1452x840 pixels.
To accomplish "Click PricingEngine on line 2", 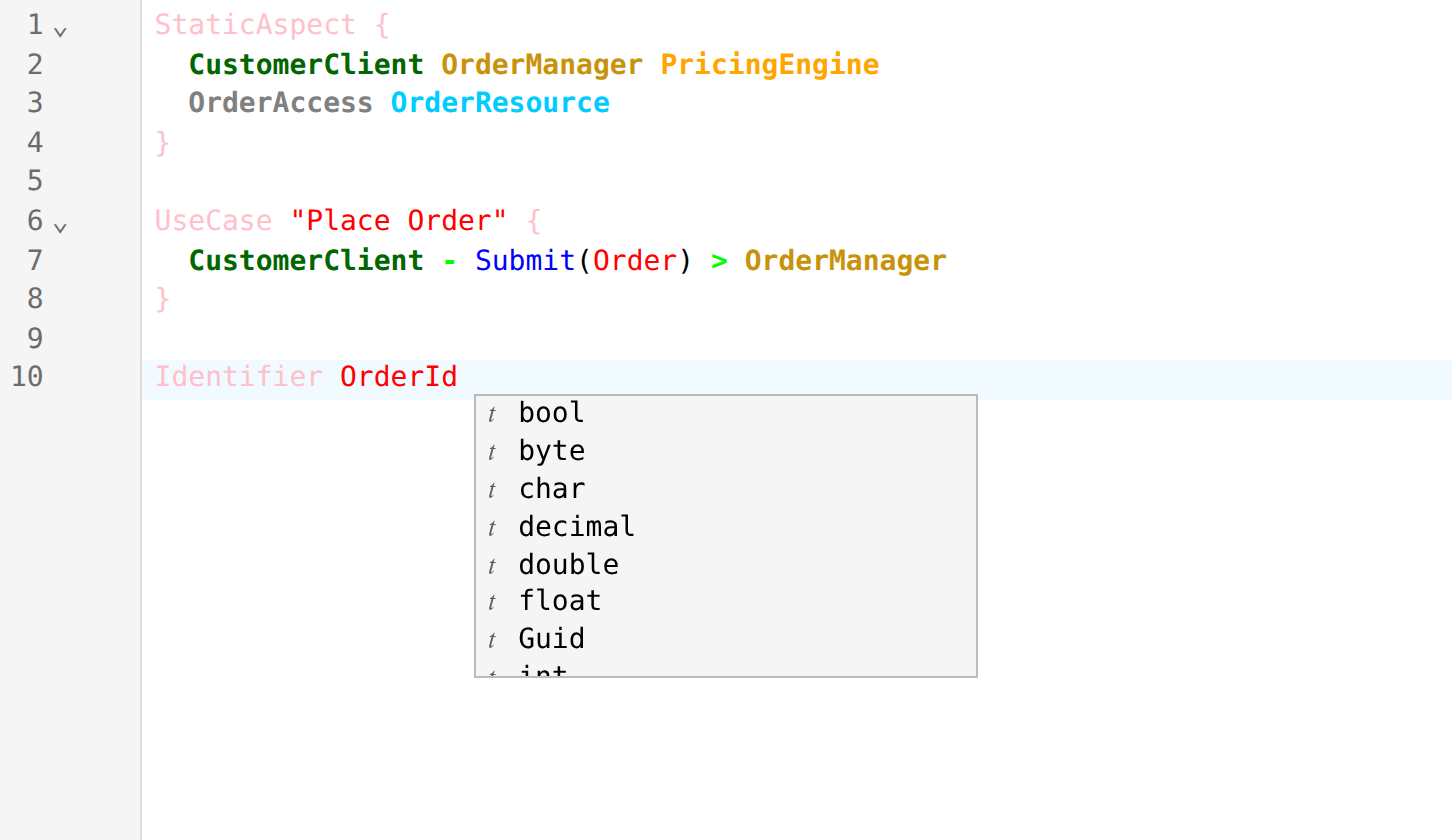I will 769,64.
